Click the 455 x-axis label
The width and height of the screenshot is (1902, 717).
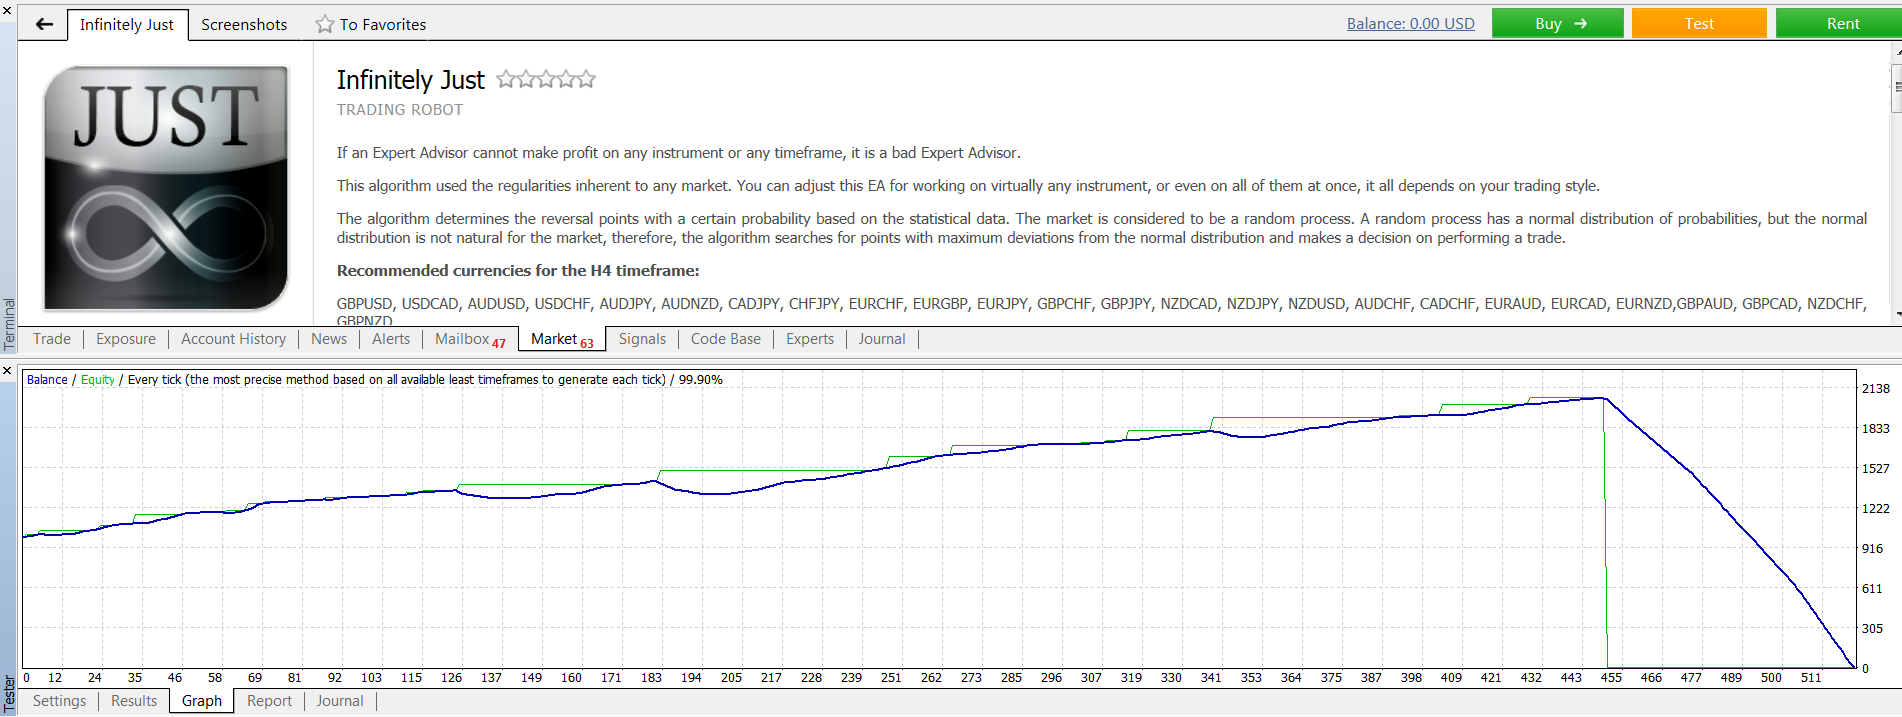1611,677
